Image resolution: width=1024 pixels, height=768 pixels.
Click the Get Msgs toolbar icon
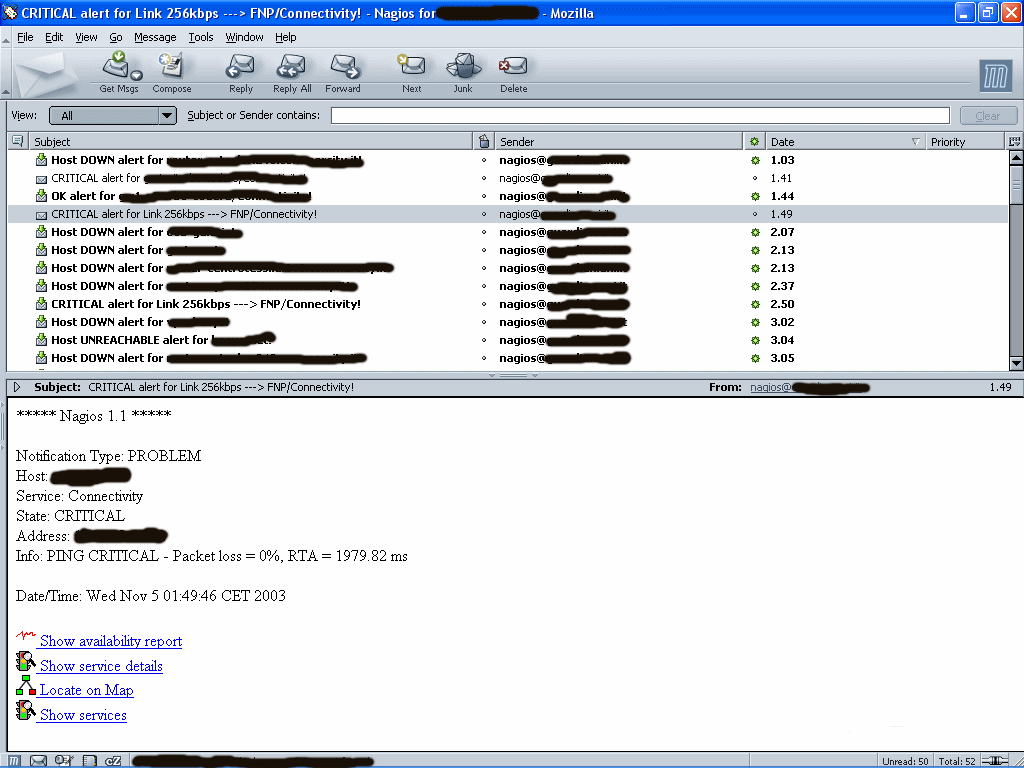tap(118, 66)
